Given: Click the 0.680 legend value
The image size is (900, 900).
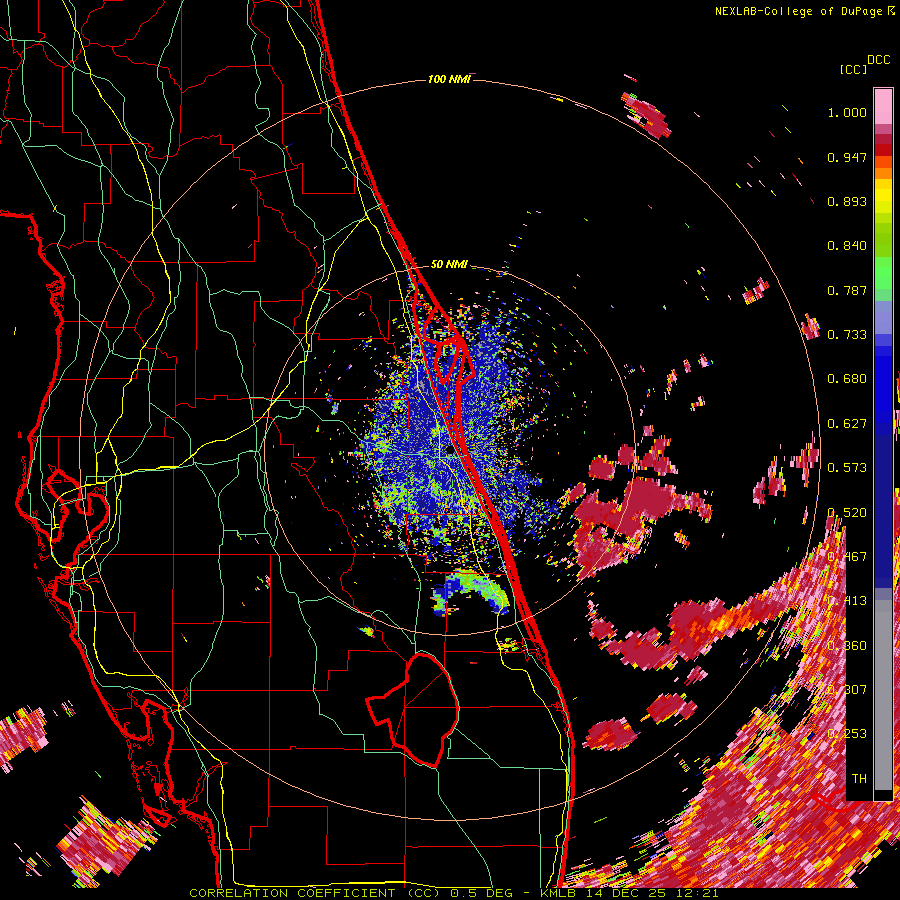Looking at the screenshot, I should coord(847,379).
